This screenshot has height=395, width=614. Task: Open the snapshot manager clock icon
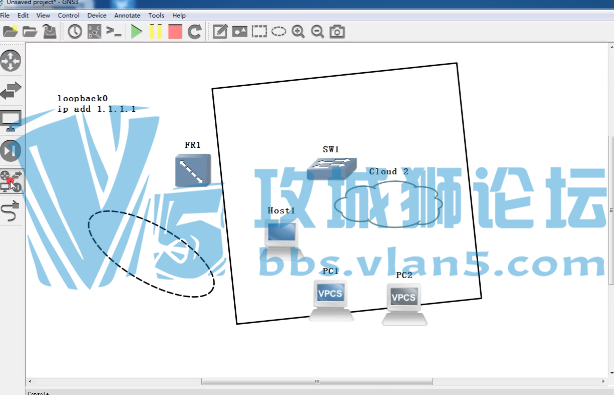point(75,31)
